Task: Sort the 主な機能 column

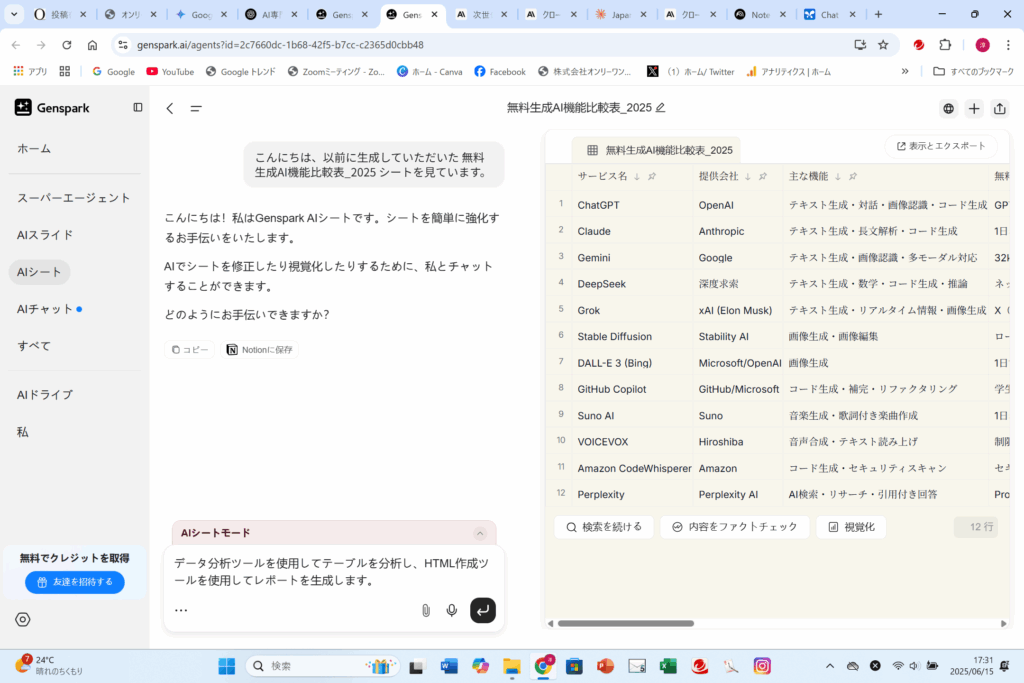Action: coord(838,176)
